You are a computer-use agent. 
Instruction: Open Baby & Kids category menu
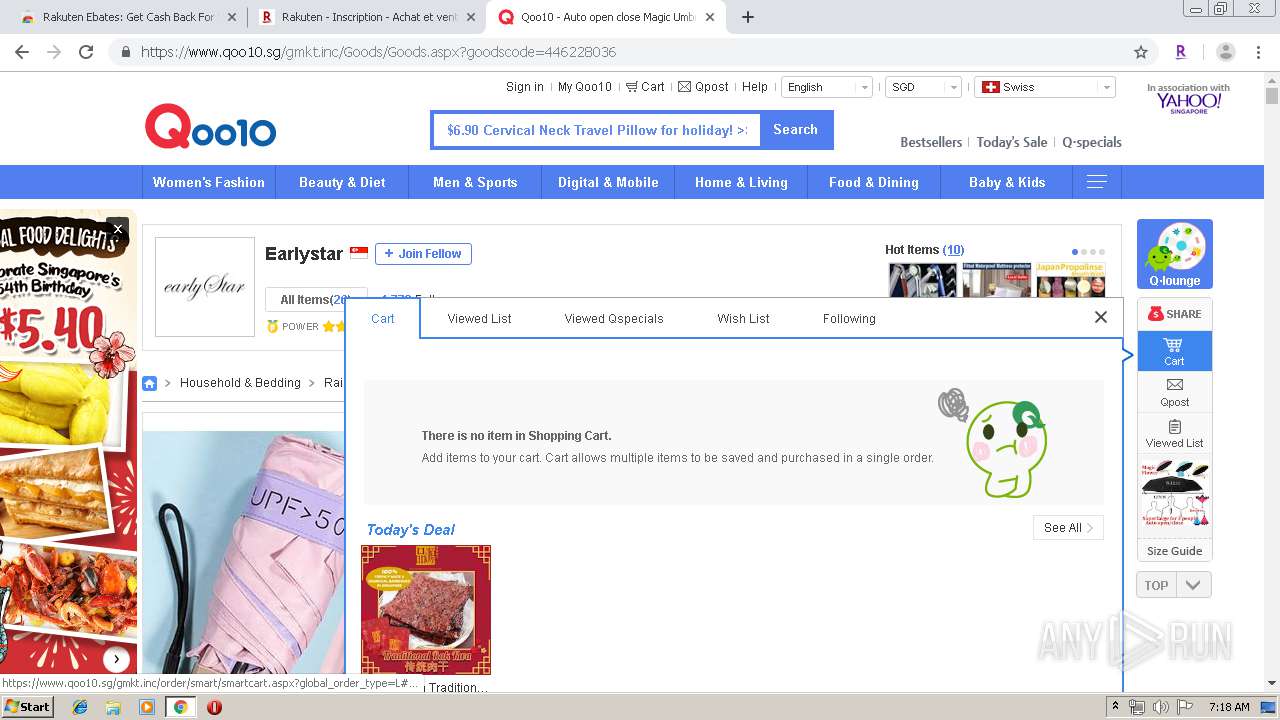[x=1007, y=182]
